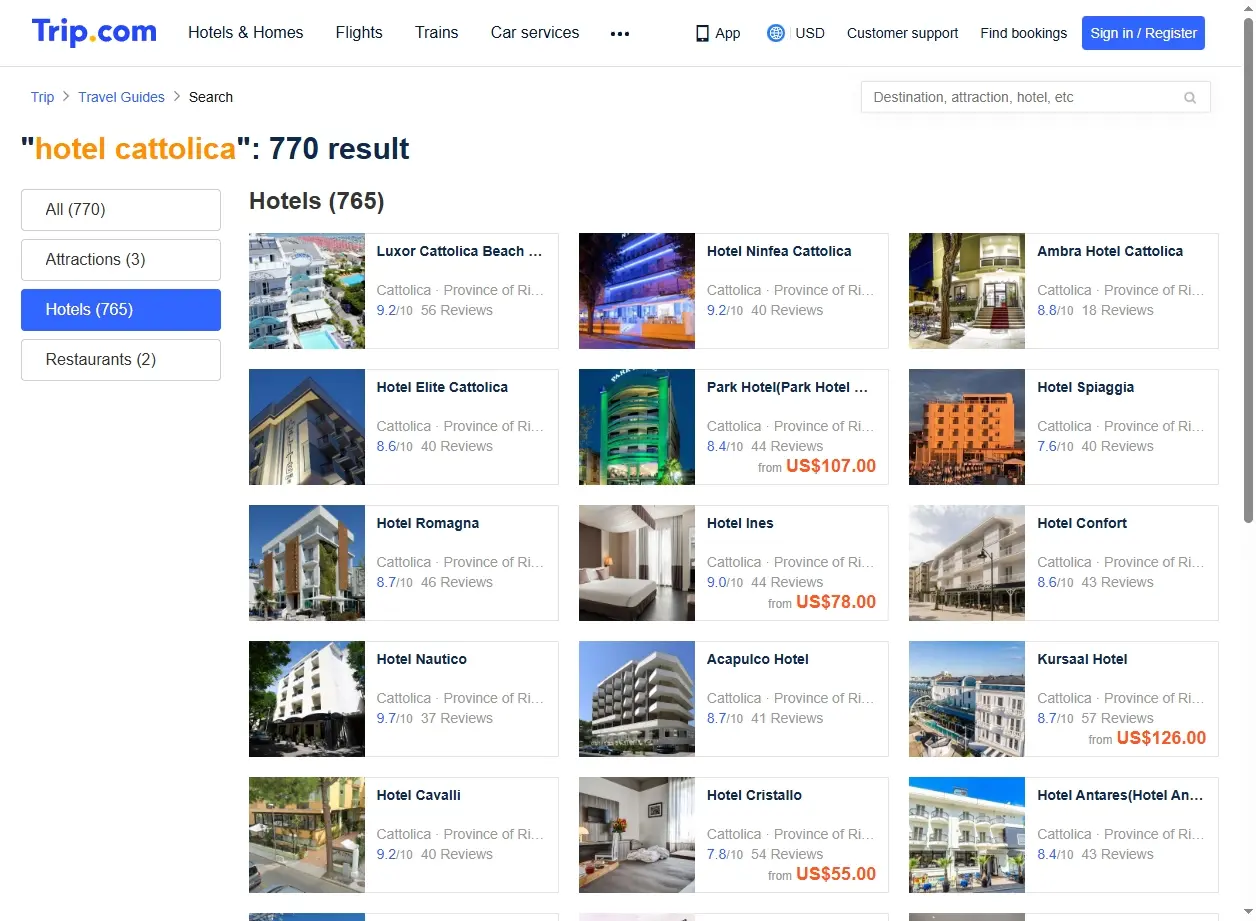The height and width of the screenshot is (921, 1256).
Task: Click Find bookings link
Action: [x=1024, y=33]
